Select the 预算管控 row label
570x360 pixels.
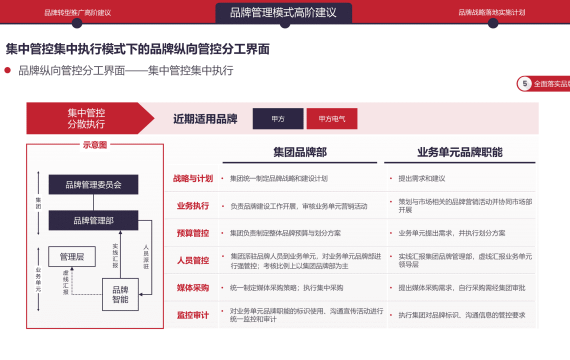(x=193, y=233)
